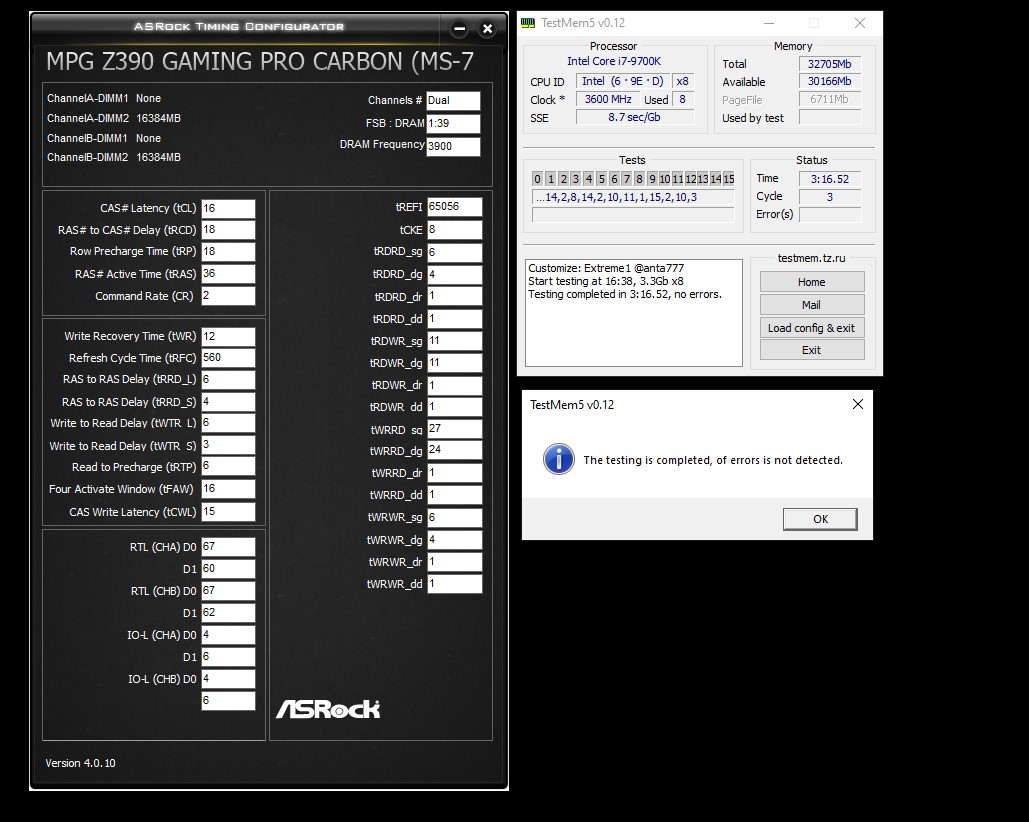The height and width of the screenshot is (822, 1029).
Task: Select the Refresh Cycle Time (tRFC) field
Action: click(x=228, y=358)
